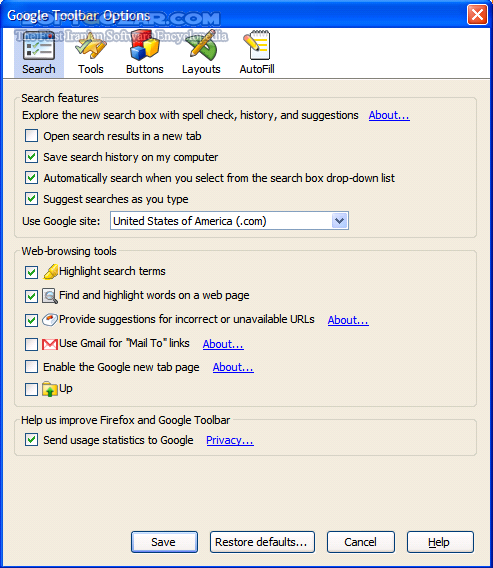The height and width of the screenshot is (568, 493).
Task: Click the Help button
Action: point(440,542)
